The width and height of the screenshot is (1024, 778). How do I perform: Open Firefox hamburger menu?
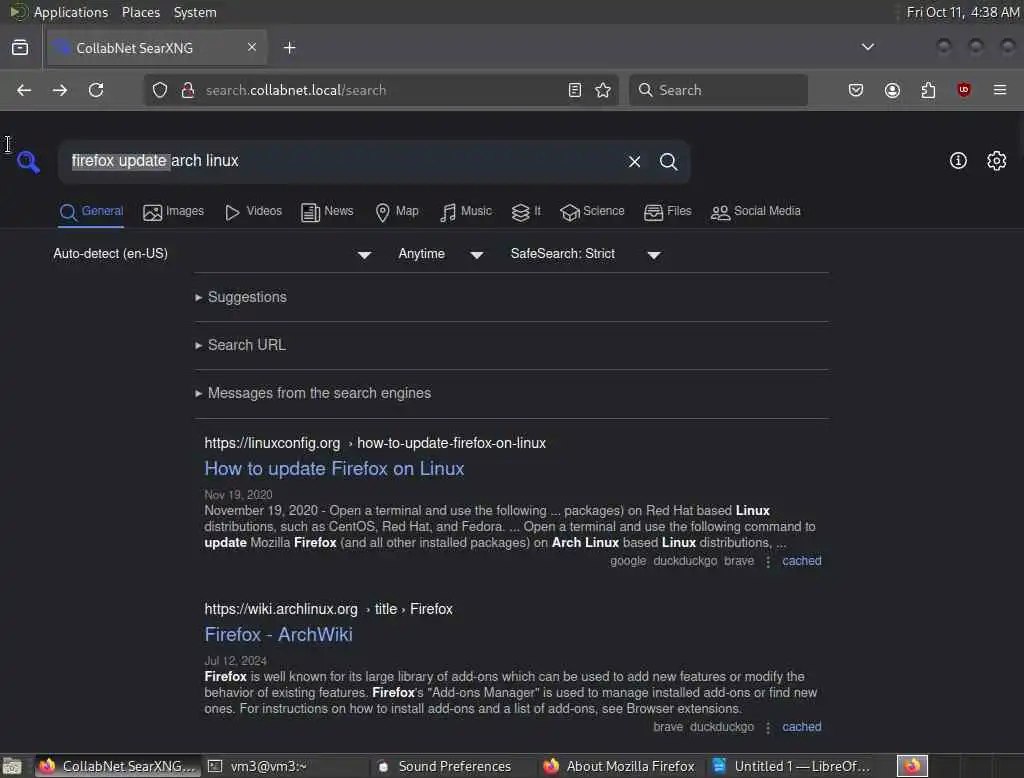tap(1000, 90)
